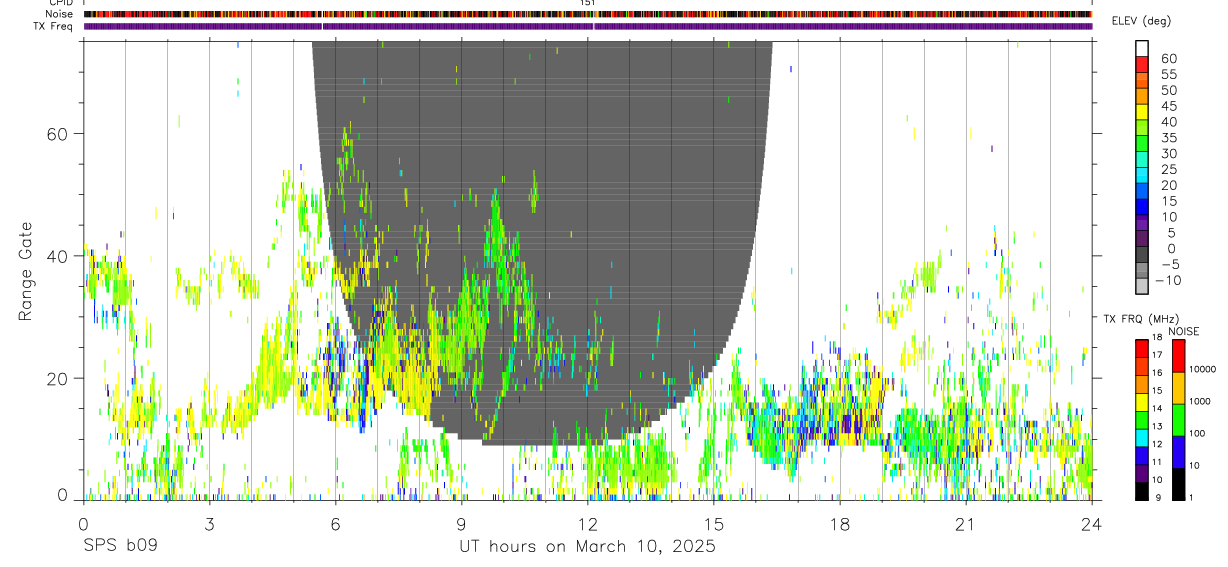
Task: Click green NOISE swatch between 1000 and 100
Action: click(x=1178, y=418)
